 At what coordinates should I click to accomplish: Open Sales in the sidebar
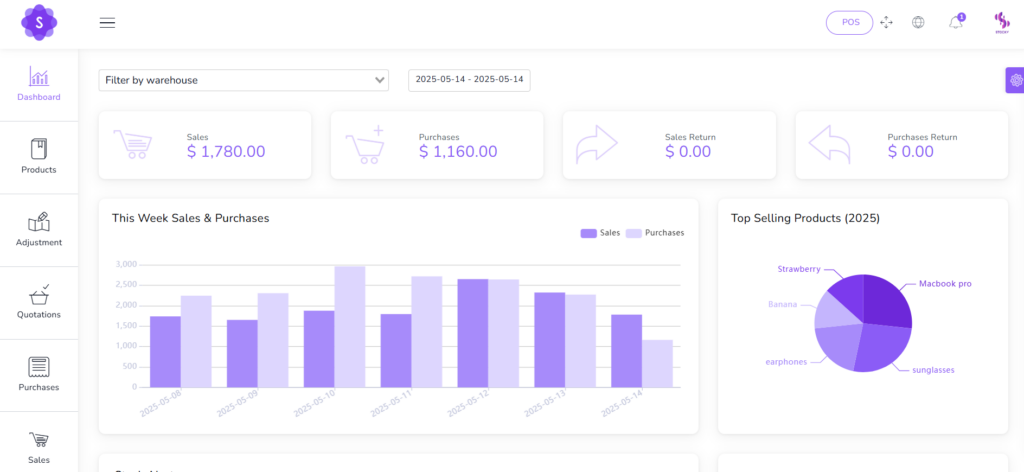(39, 447)
